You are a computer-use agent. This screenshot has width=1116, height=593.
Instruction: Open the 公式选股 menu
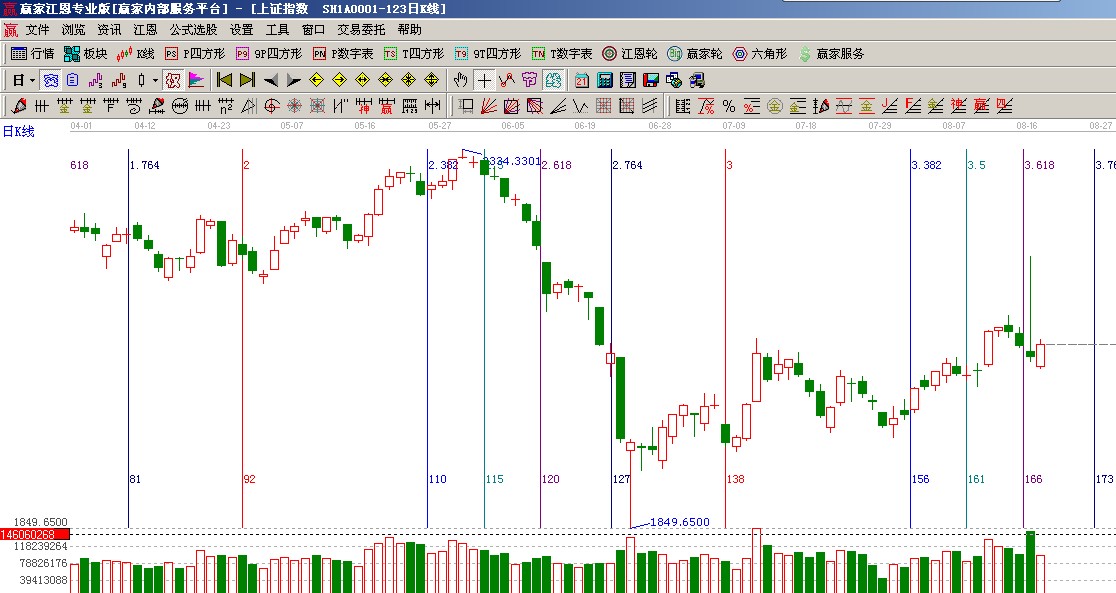click(x=194, y=30)
